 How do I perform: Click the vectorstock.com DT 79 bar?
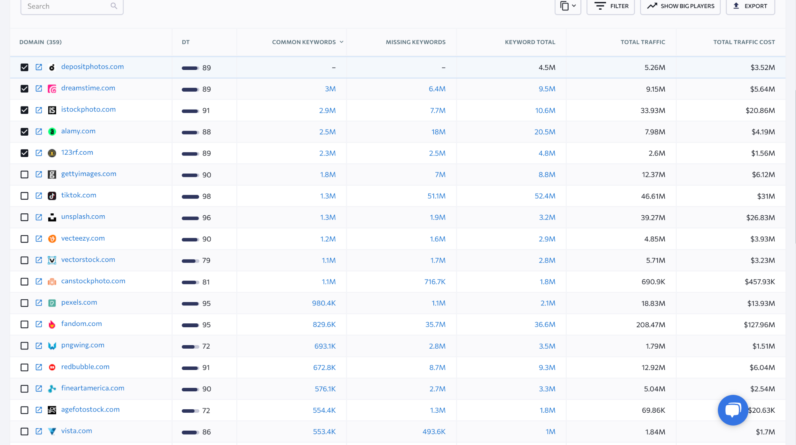coord(190,261)
